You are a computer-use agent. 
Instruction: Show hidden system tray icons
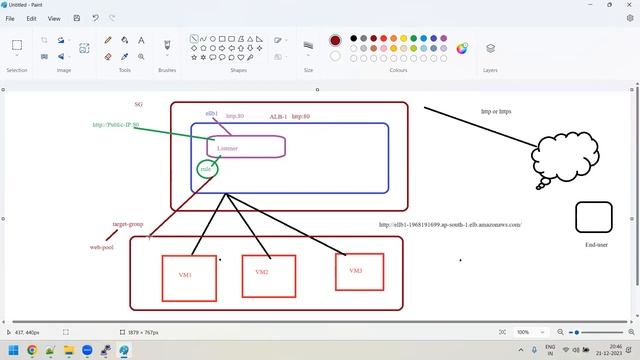coord(521,350)
